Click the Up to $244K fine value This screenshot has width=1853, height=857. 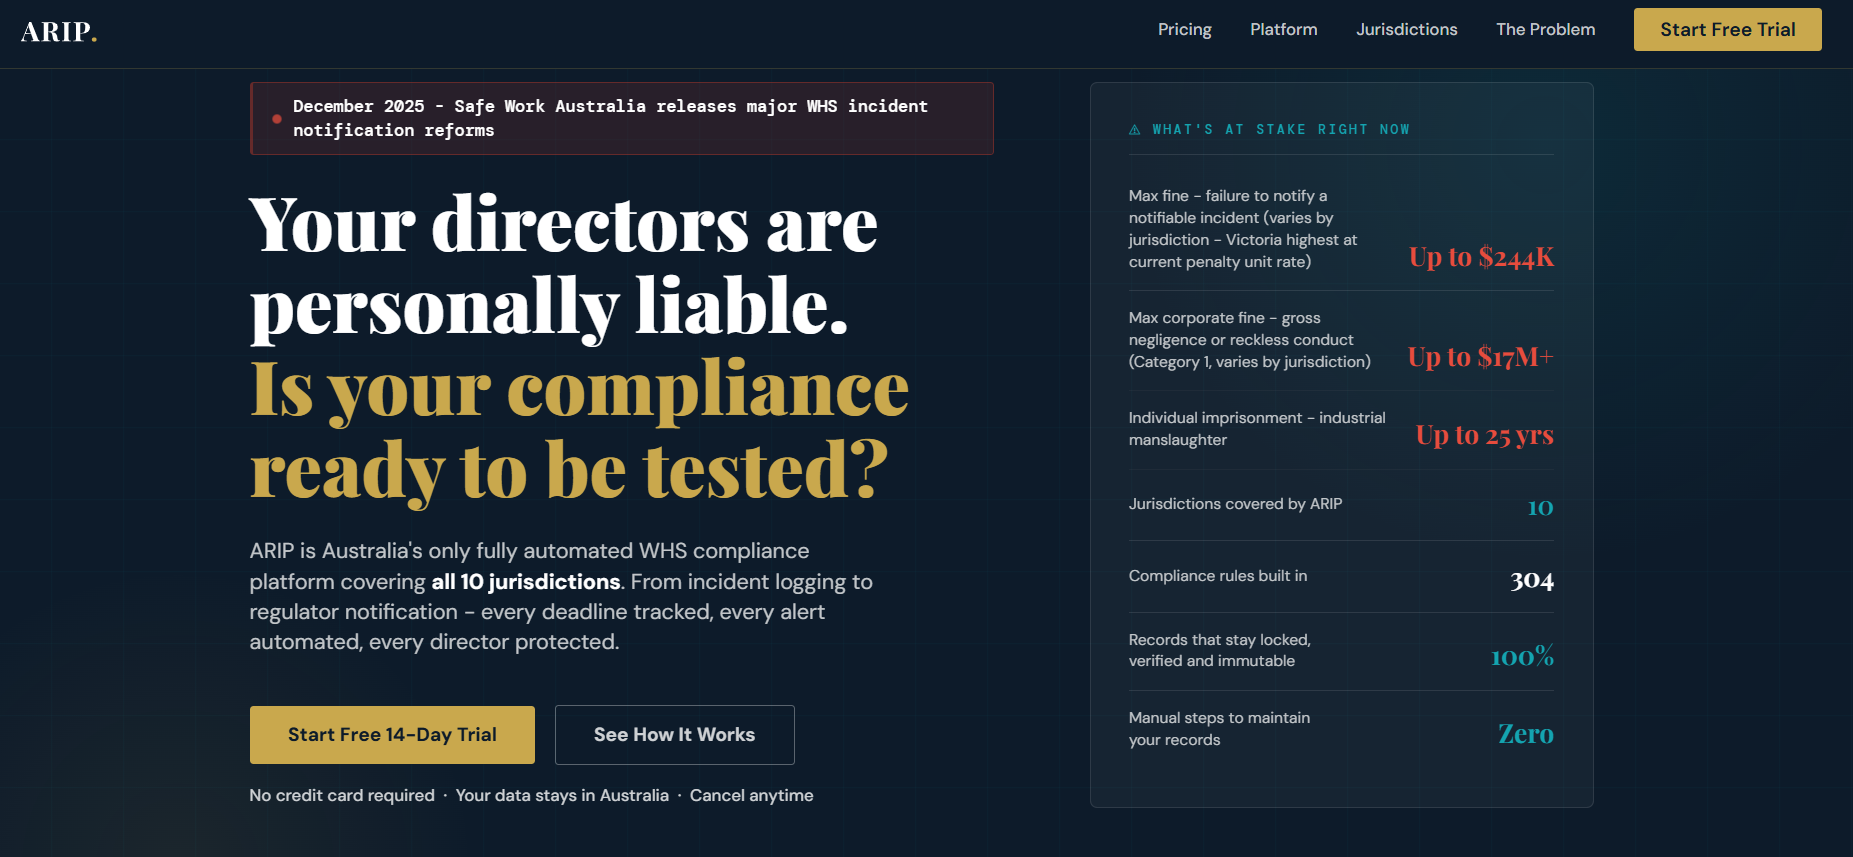[1481, 257]
